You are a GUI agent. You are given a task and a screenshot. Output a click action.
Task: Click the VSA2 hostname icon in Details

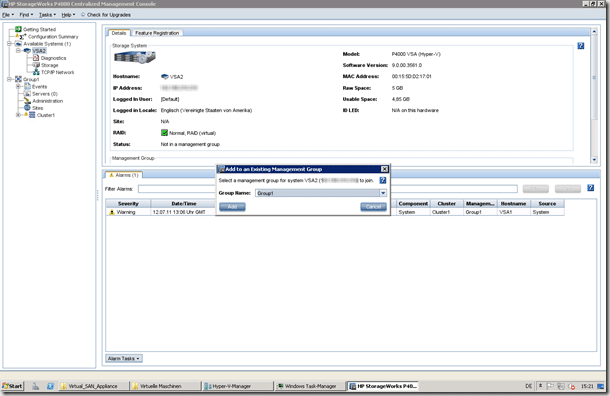click(165, 77)
